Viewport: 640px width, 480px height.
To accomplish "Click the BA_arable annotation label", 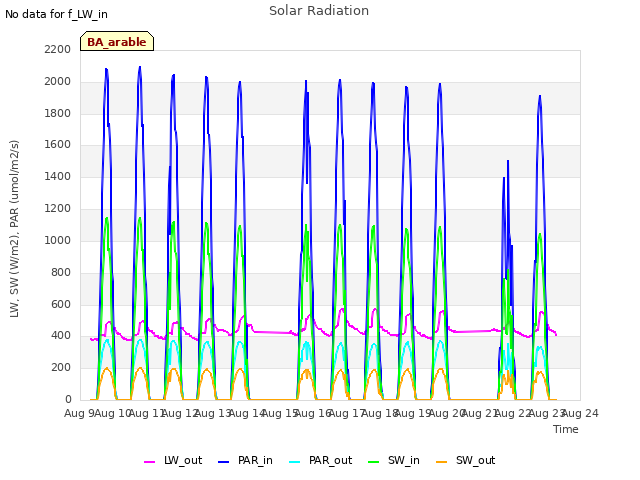I will 117,42.
